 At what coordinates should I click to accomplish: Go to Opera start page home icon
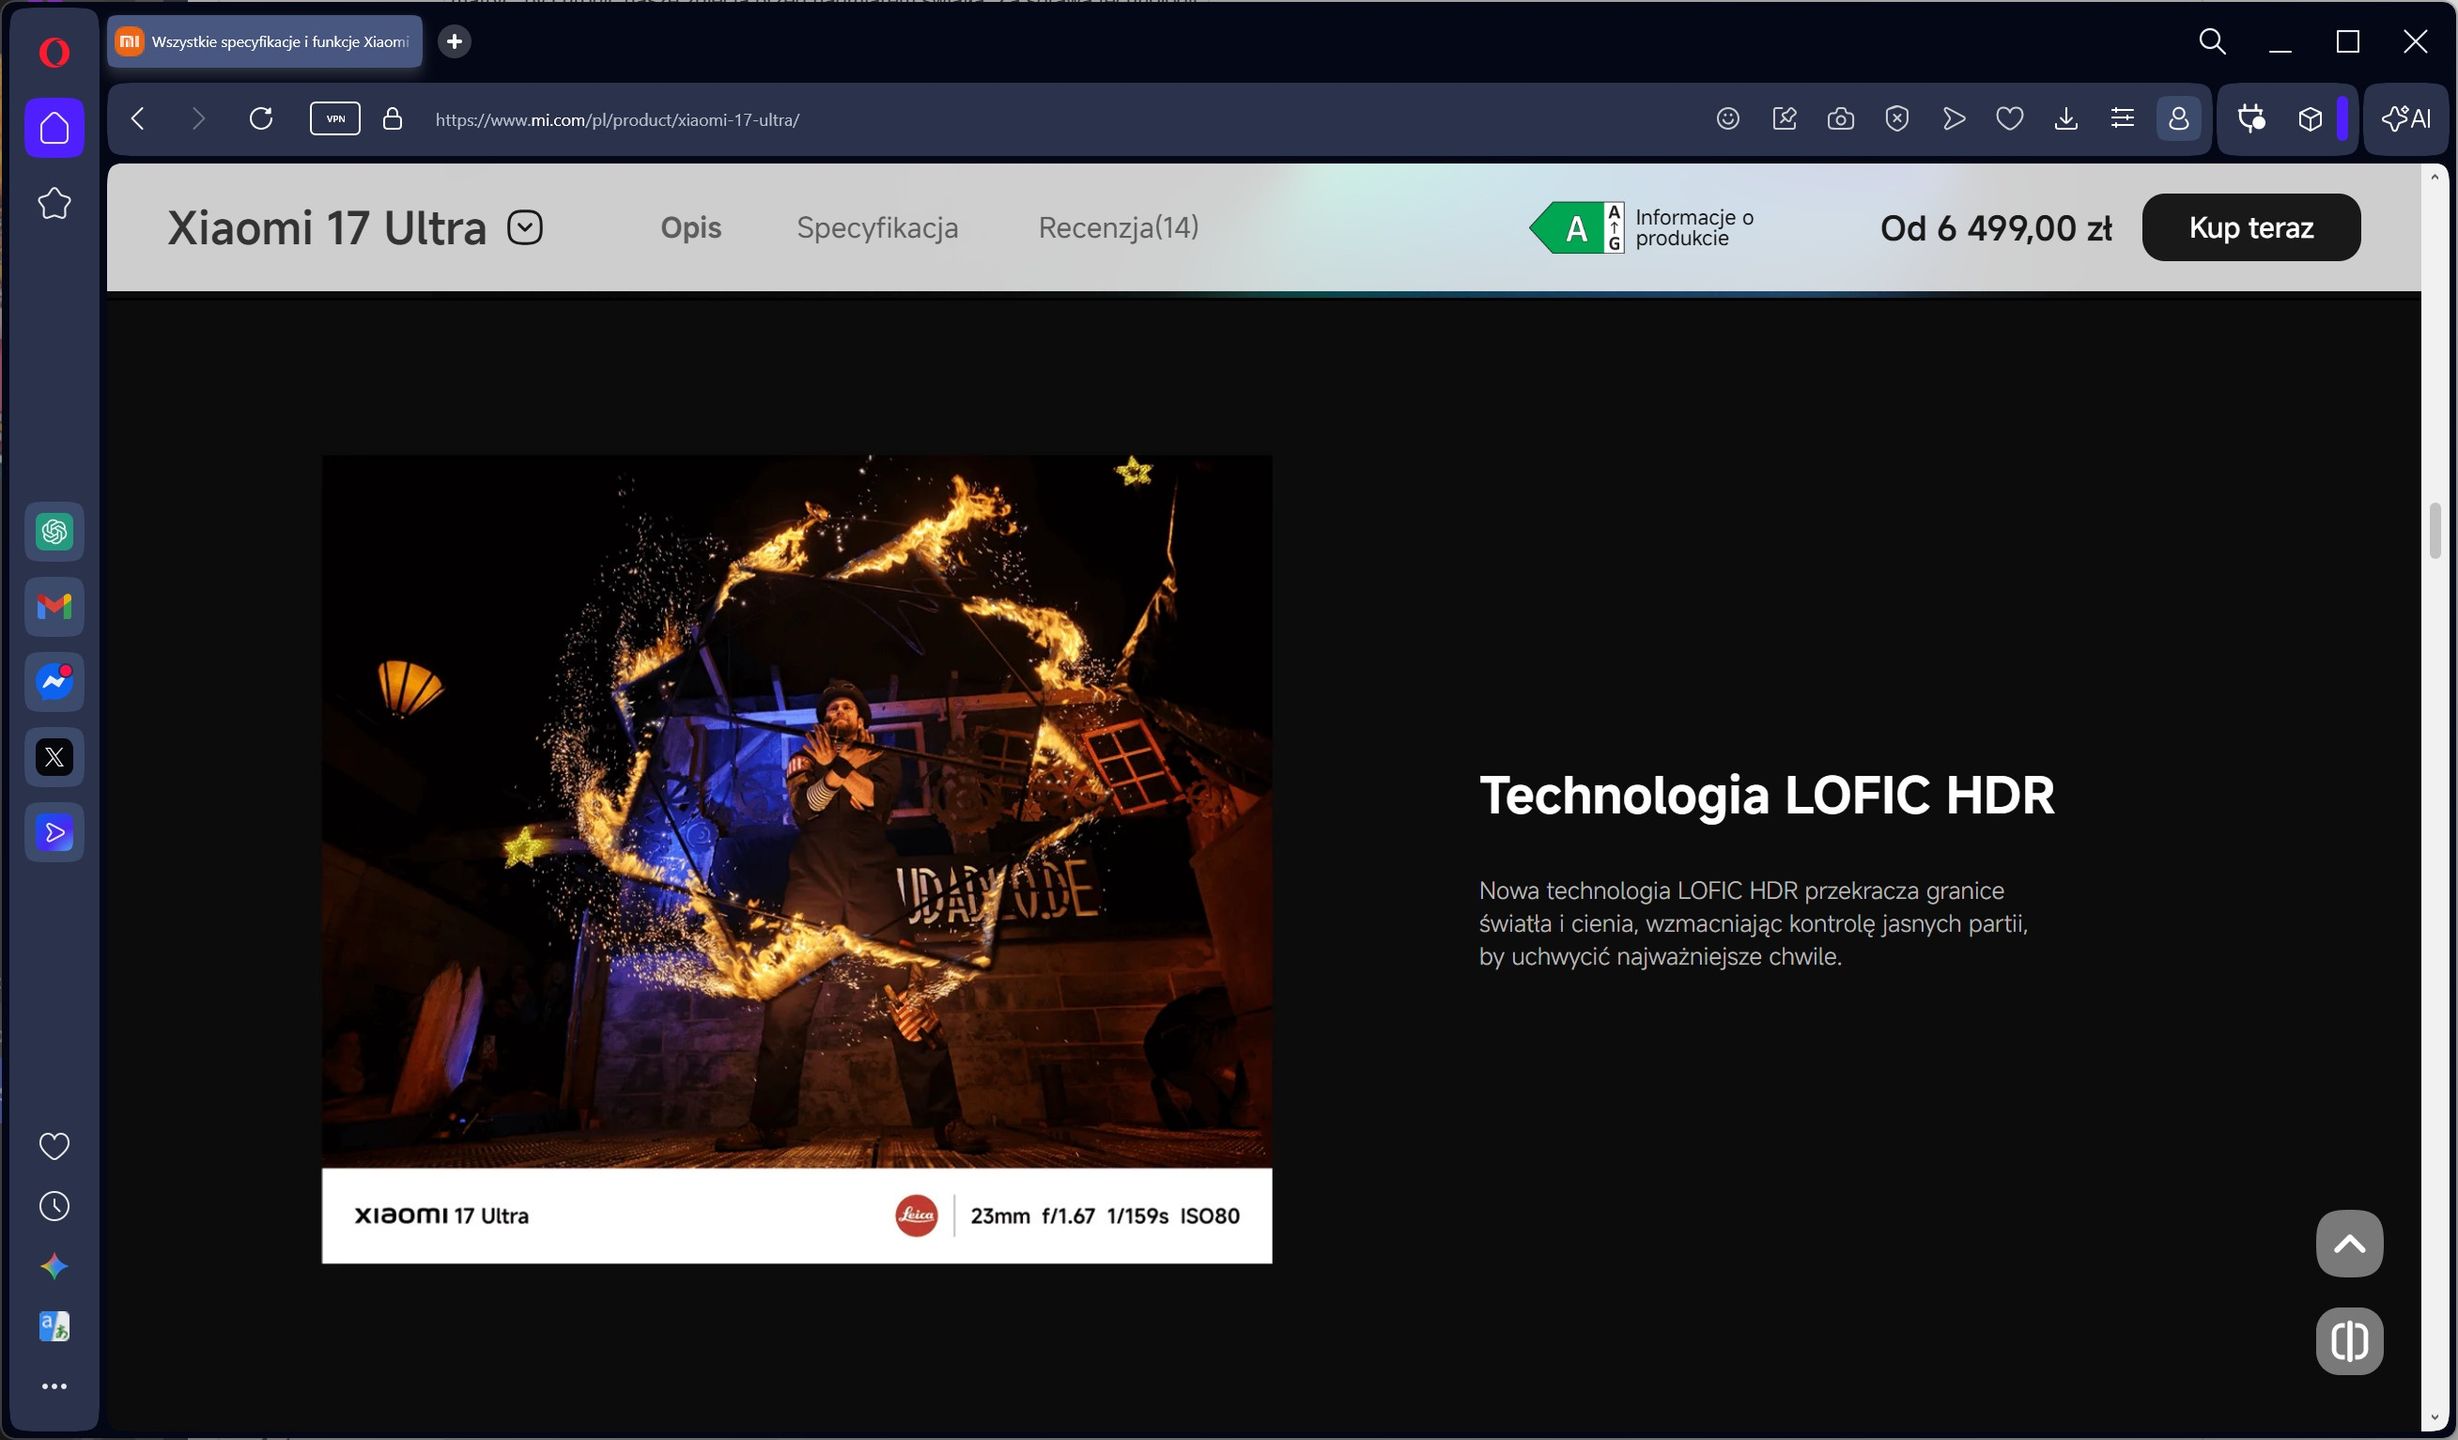[x=54, y=128]
